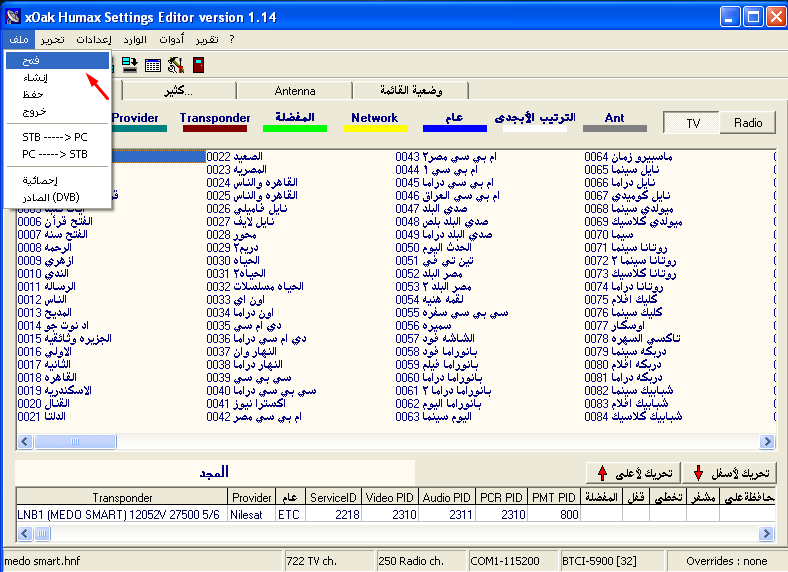
Task: Open إحصائية (Statistics) menu entry
Action: click(57, 180)
